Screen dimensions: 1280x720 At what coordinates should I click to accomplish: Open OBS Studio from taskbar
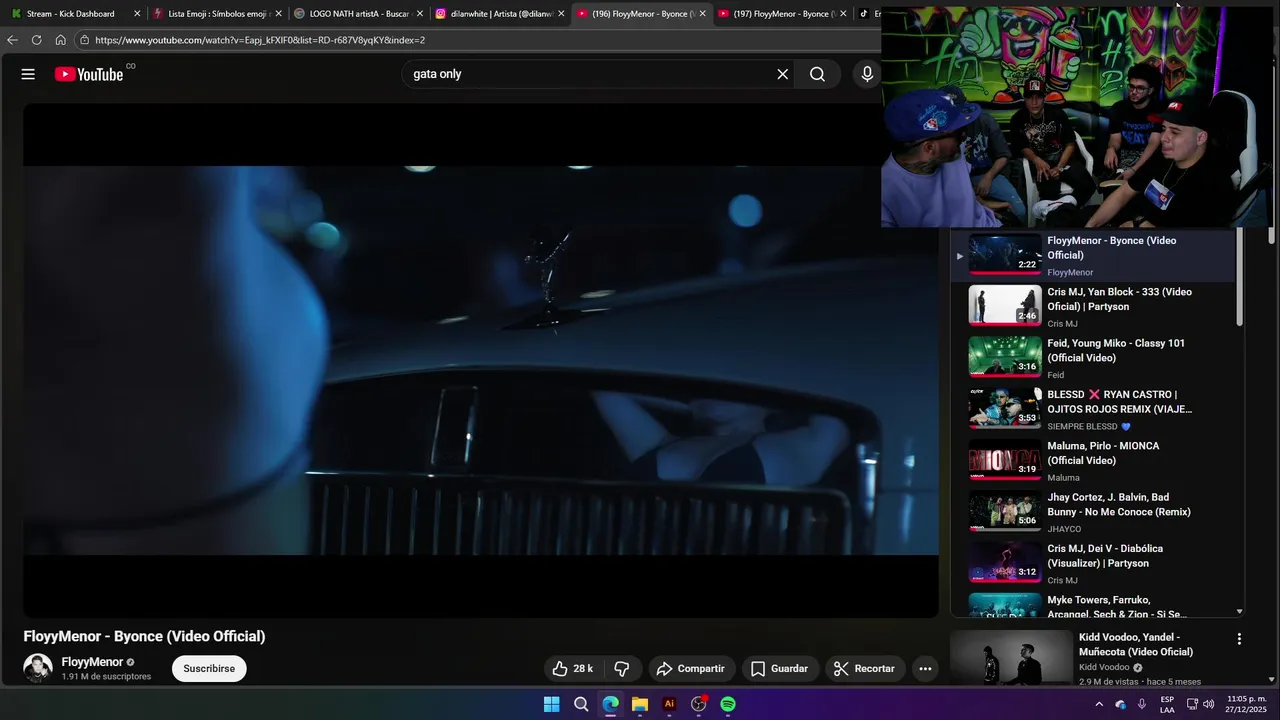[x=699, y=704]
